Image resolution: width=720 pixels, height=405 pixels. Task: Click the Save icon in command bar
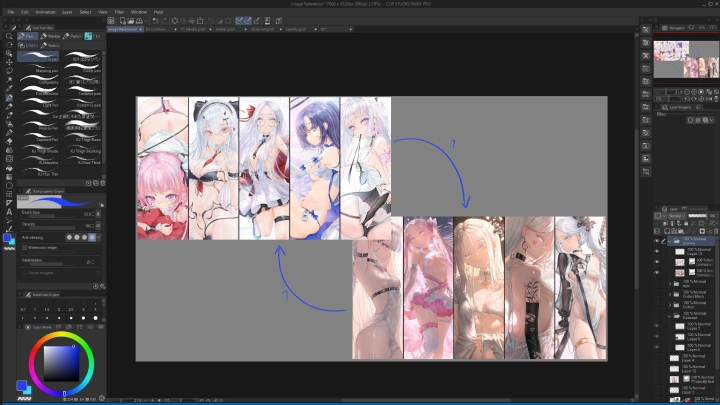[x=139, y=21]
